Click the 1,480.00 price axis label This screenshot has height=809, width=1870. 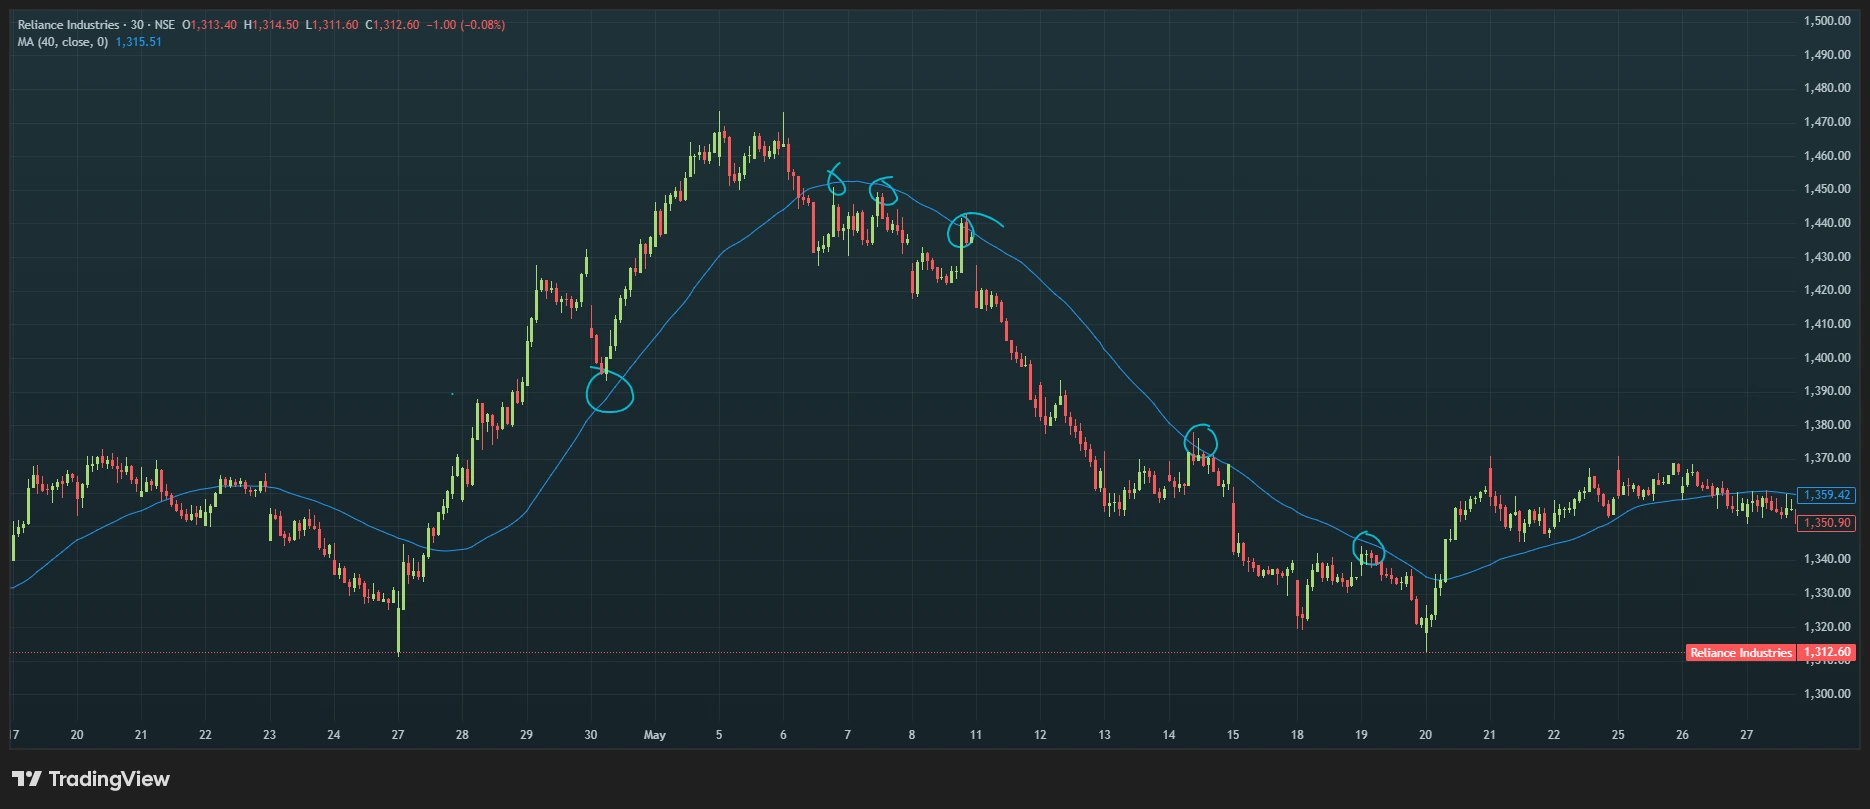click(x=1827, y=88)
